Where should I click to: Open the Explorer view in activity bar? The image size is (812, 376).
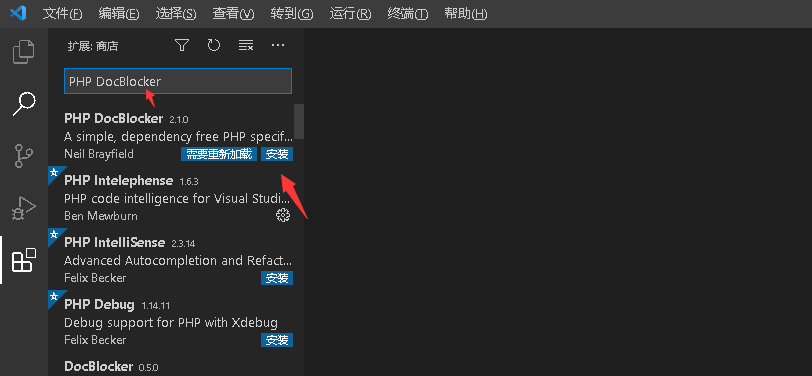coord(24,52)
